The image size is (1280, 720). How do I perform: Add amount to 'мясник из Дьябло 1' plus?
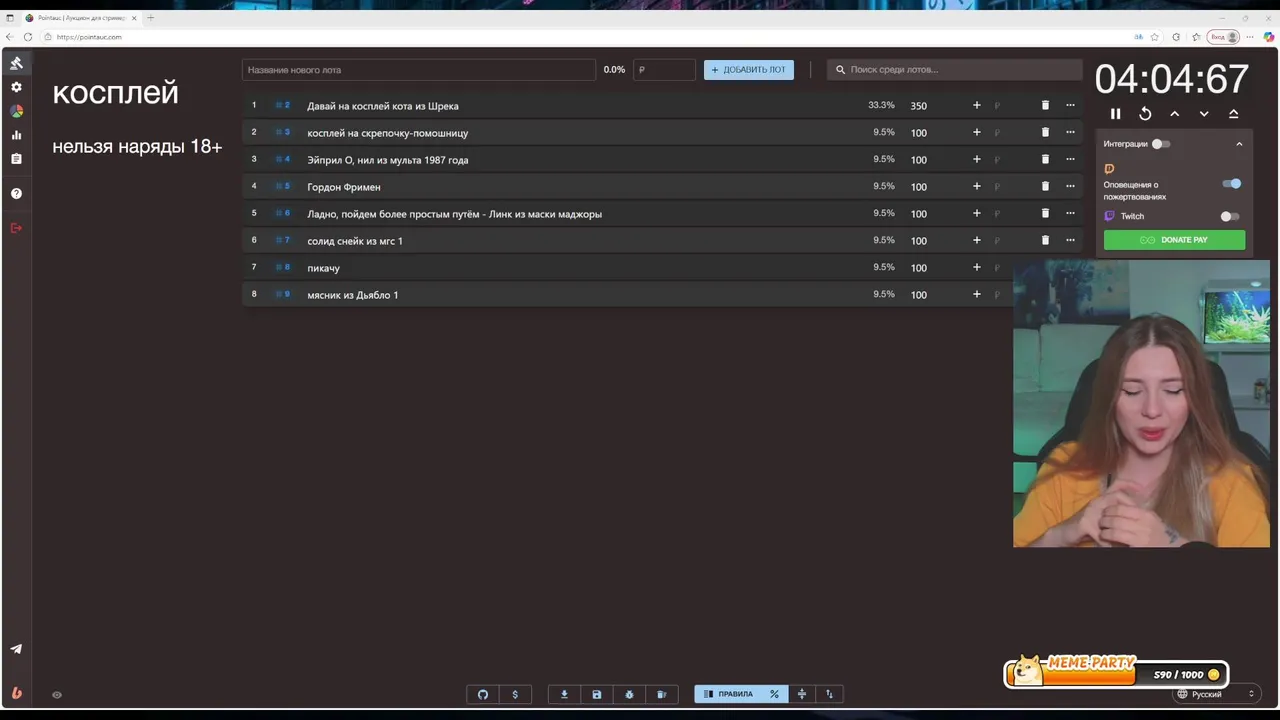click(x=977, y=294)
